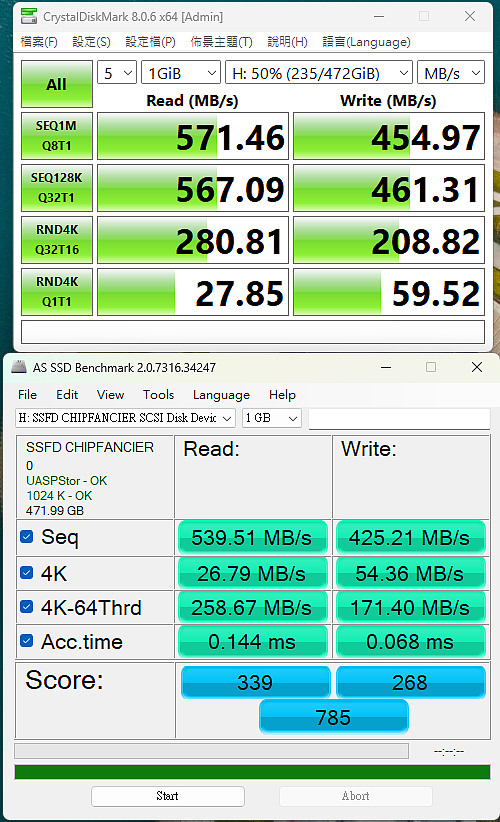Image resolution: width=500 pixels, height=822 pixels.
Task: Open the SSFD CHIPFANCIER drive dropdown
Action: 125,418
